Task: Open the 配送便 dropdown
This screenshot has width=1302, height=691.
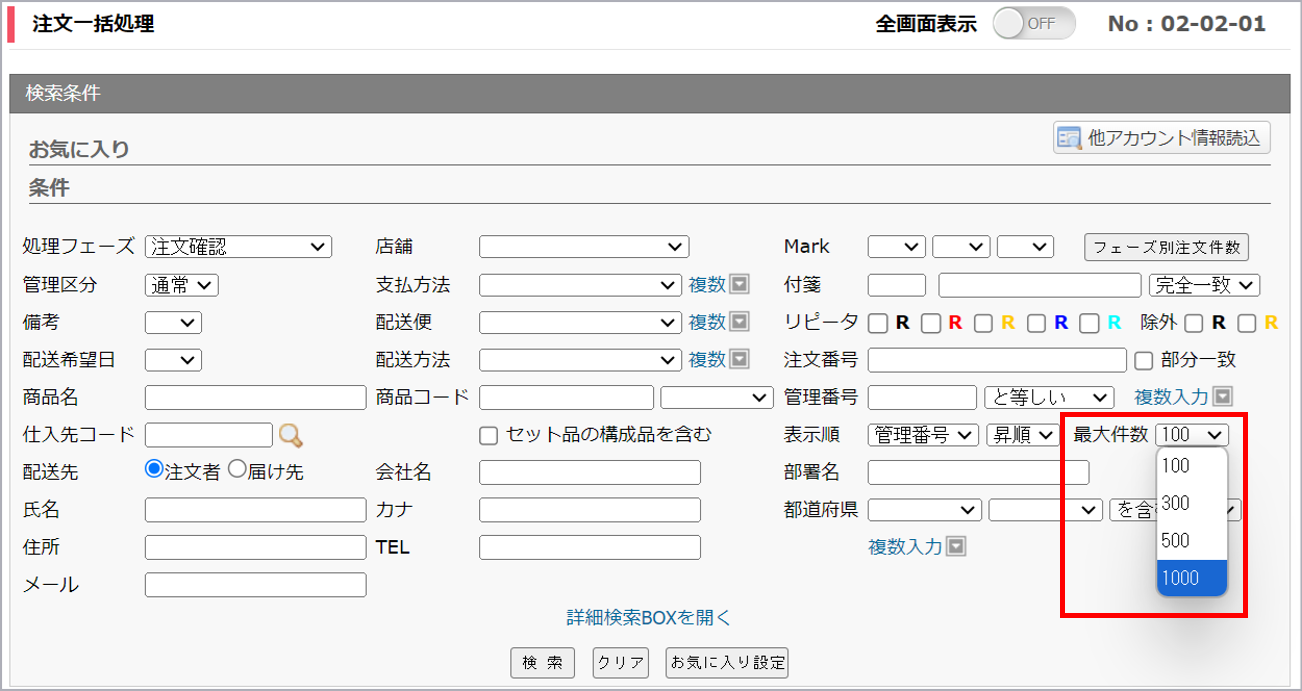Action: 580,322
